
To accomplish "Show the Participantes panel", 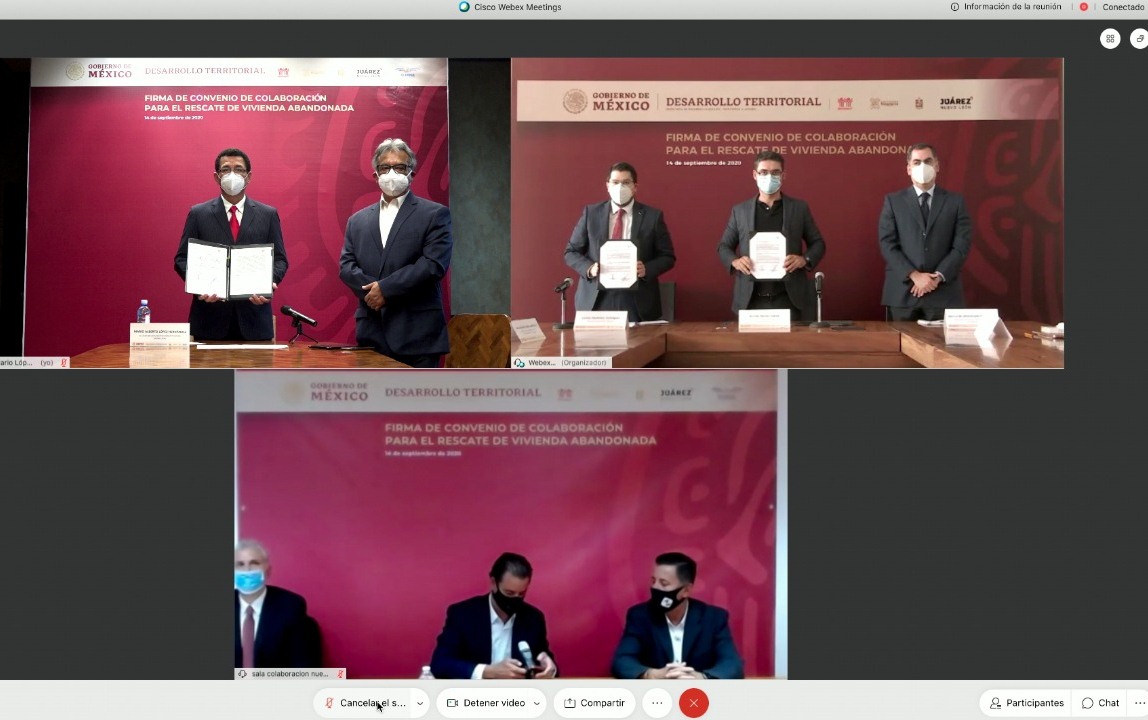I will click(x=1026, y=703).
